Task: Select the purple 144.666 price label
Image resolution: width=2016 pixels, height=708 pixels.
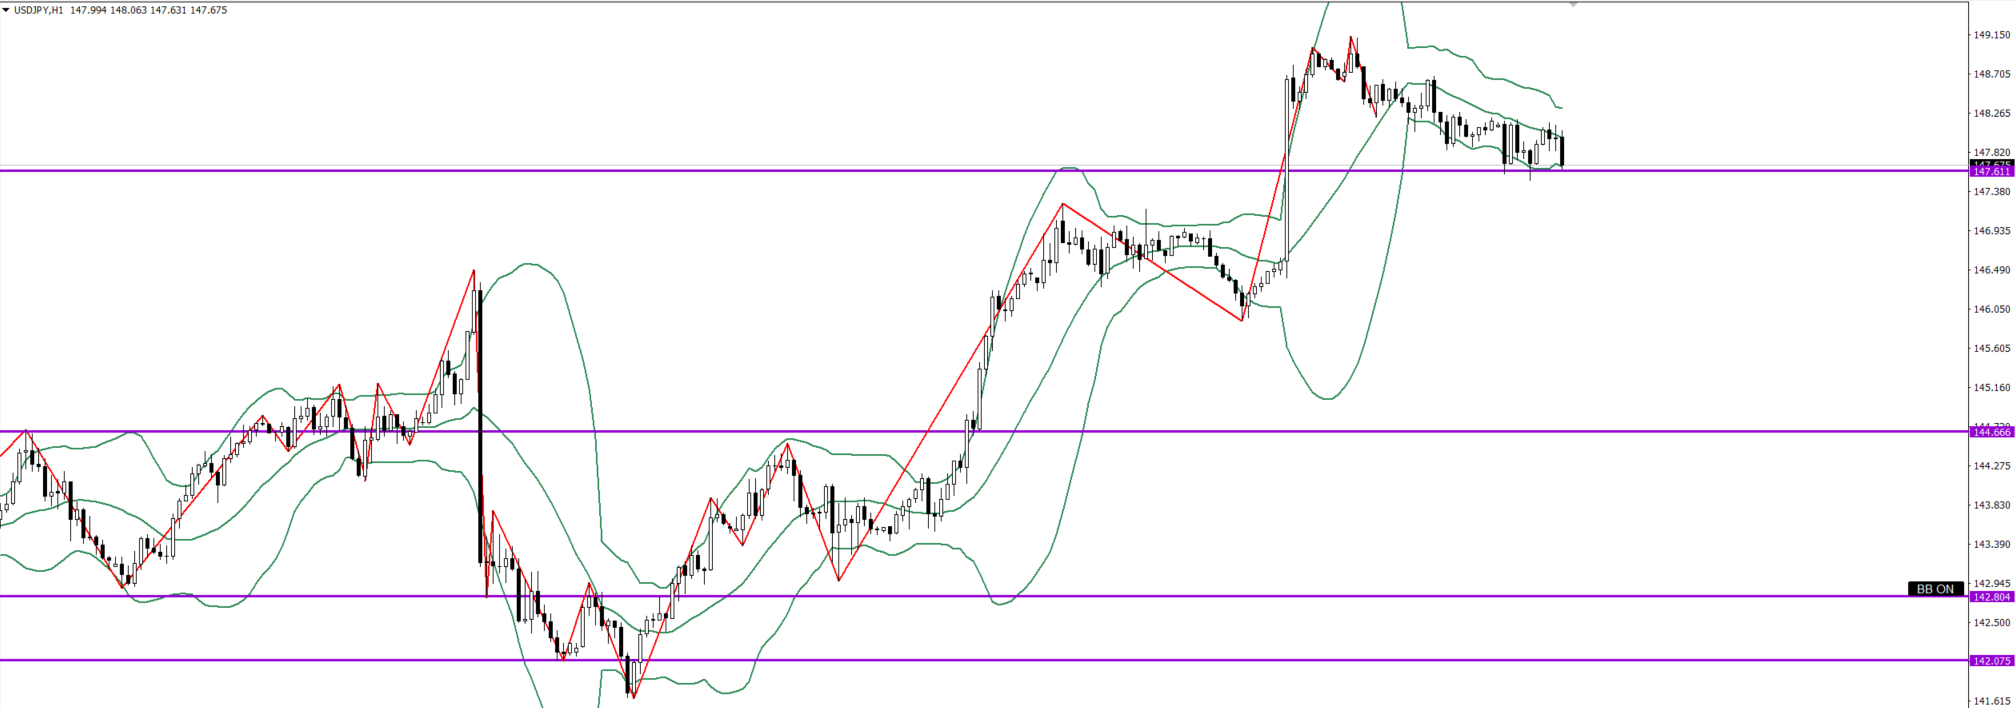Action: tap(1991, 432)
